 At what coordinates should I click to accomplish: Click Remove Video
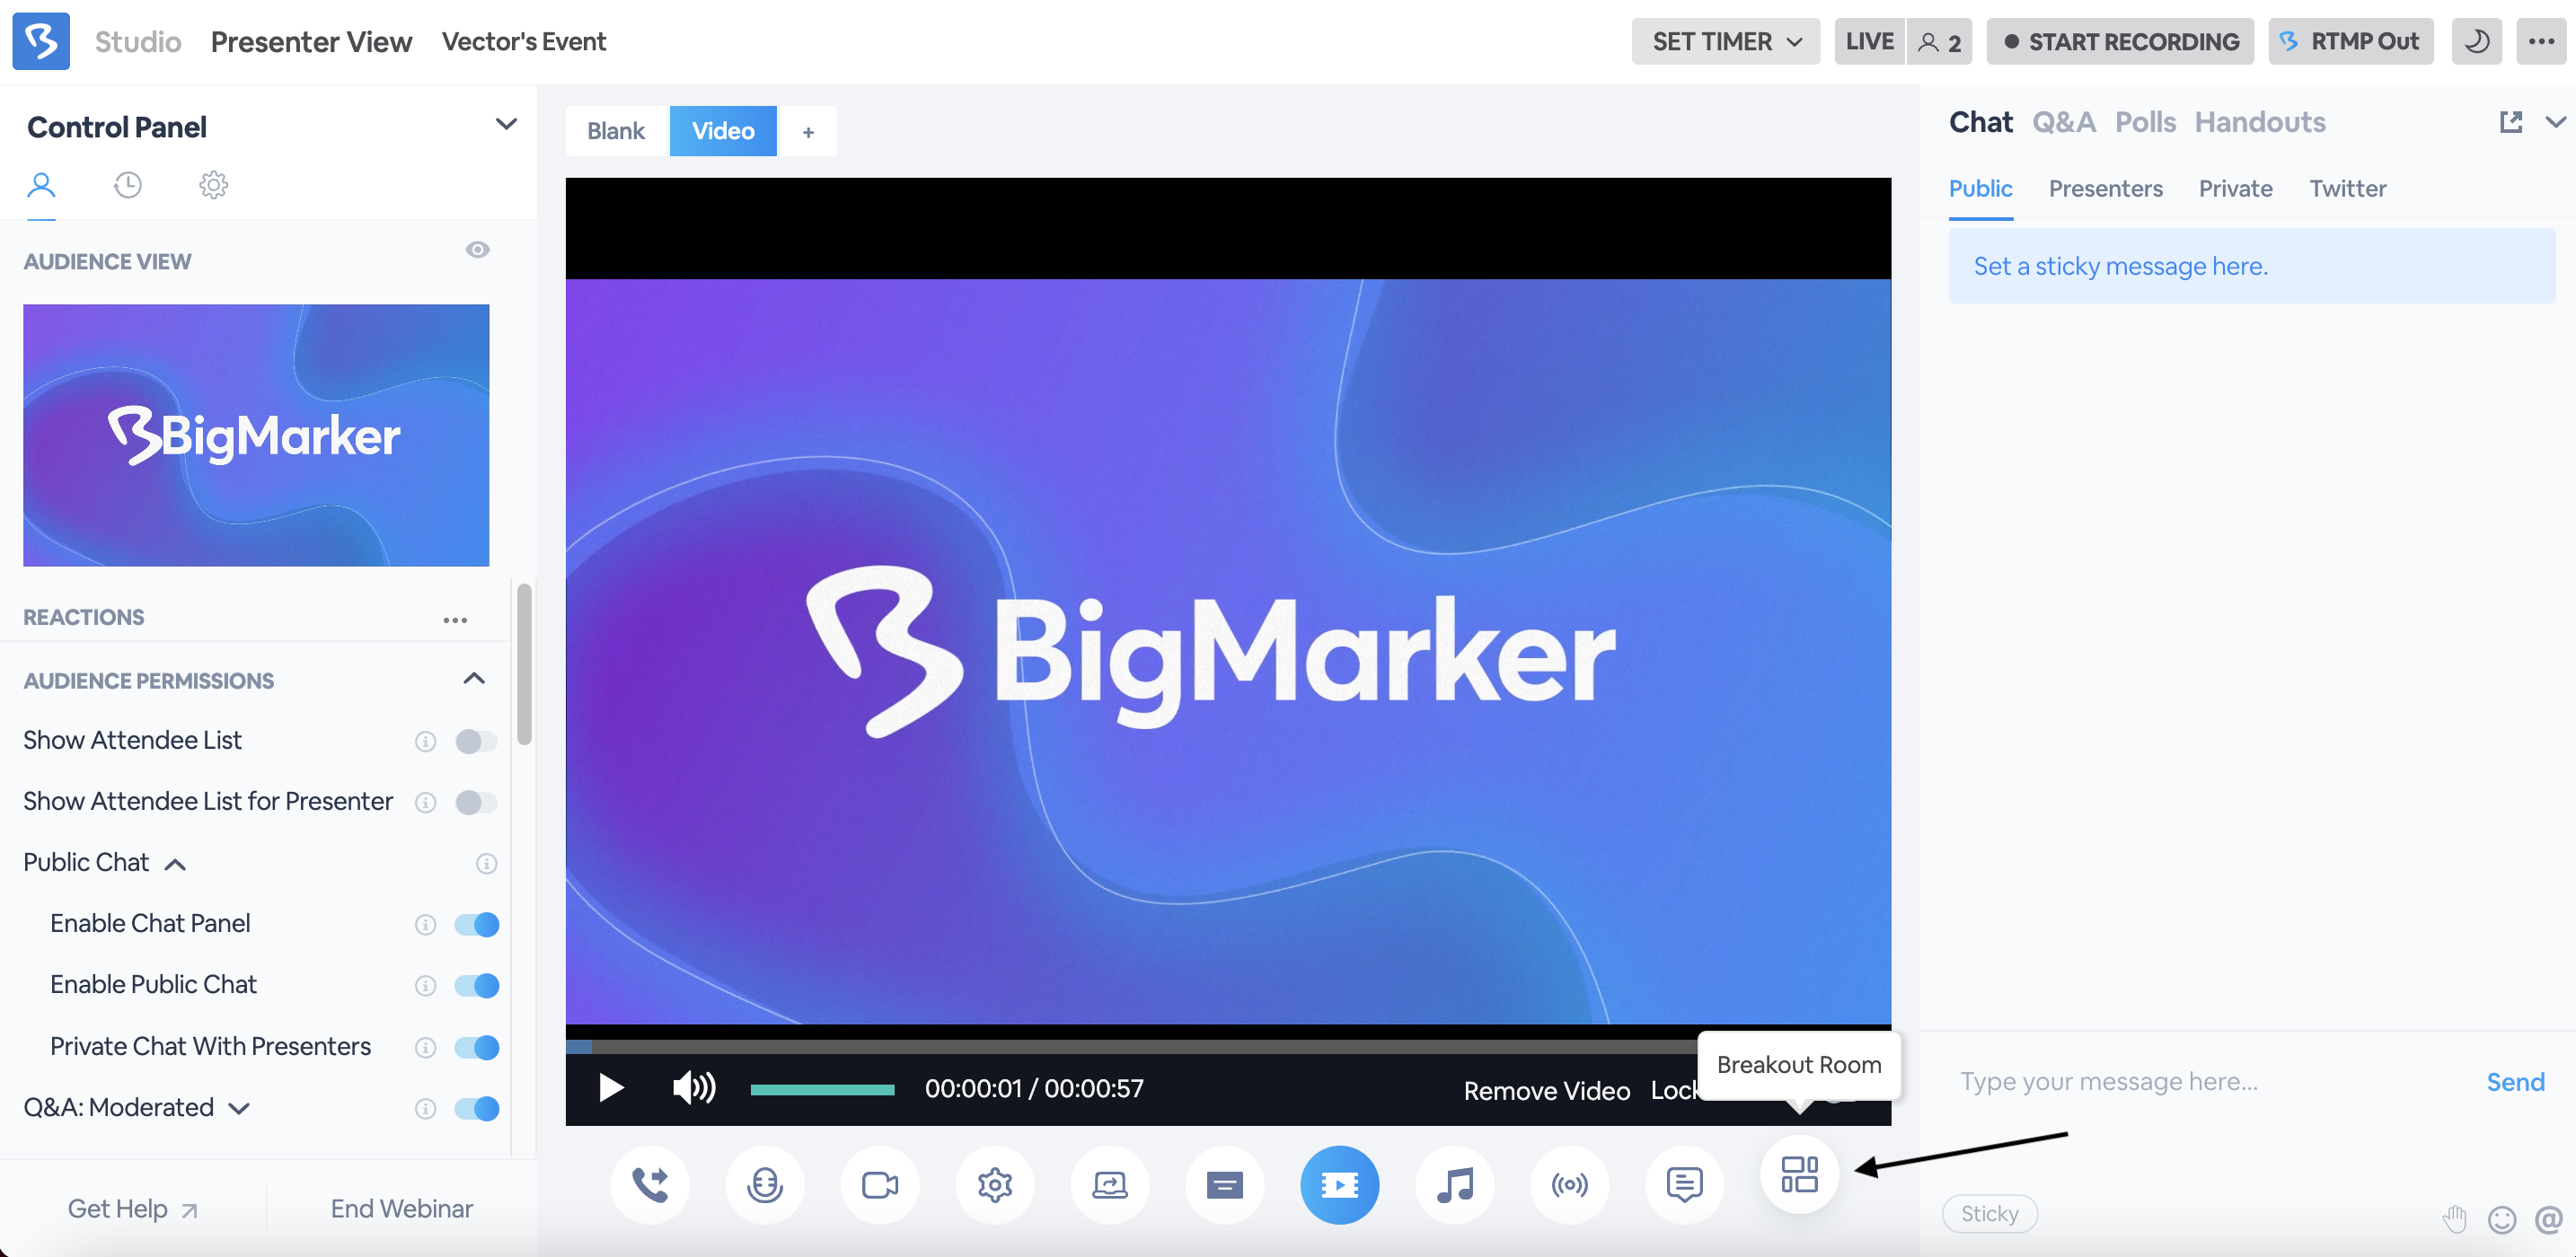tap(1547, 1090)
